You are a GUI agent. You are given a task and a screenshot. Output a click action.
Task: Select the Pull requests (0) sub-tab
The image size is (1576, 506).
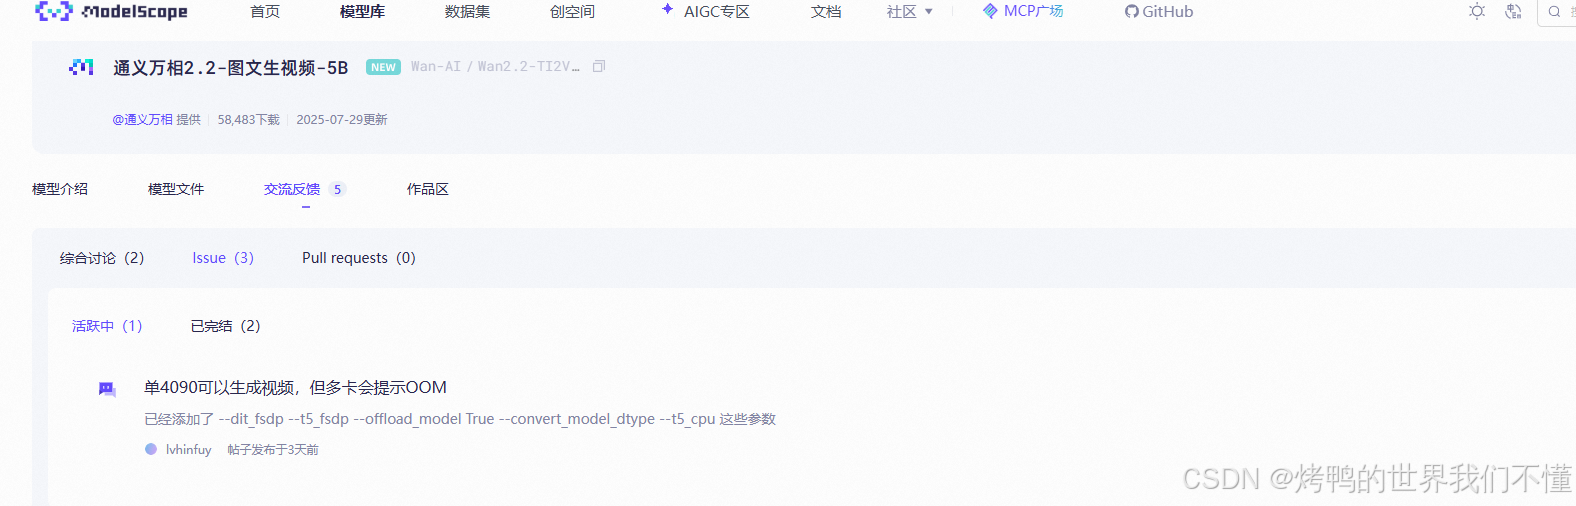tap(359, 258)
